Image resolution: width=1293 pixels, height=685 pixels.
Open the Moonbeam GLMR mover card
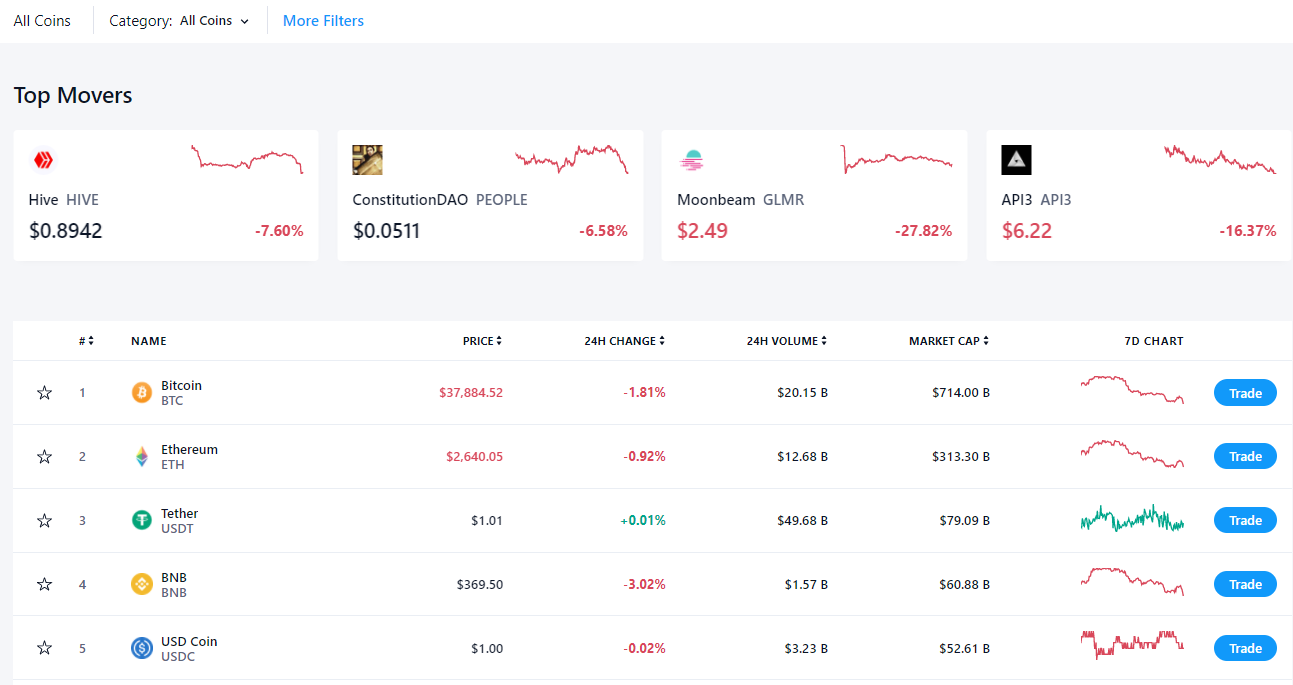click(x=814, y=195)
